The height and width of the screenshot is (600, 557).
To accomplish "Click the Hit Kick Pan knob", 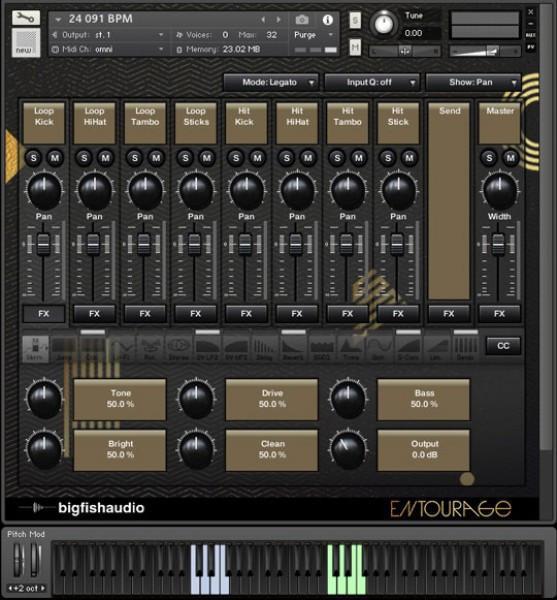I will pos(246,190).
